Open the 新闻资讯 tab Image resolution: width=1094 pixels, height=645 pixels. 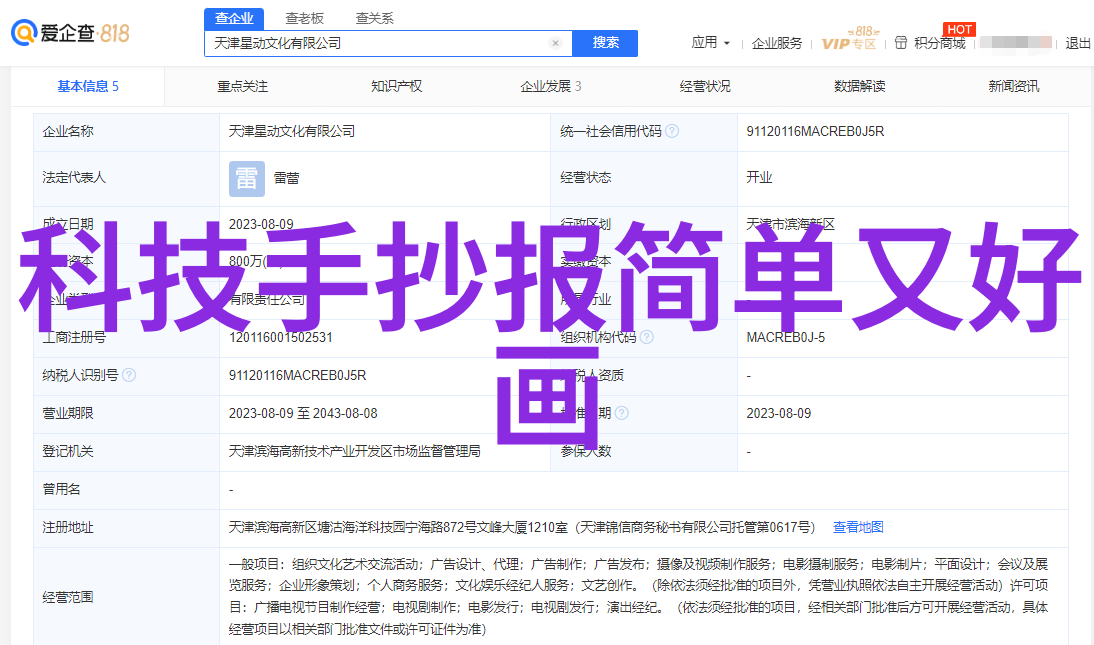(x=1014, y=87)
